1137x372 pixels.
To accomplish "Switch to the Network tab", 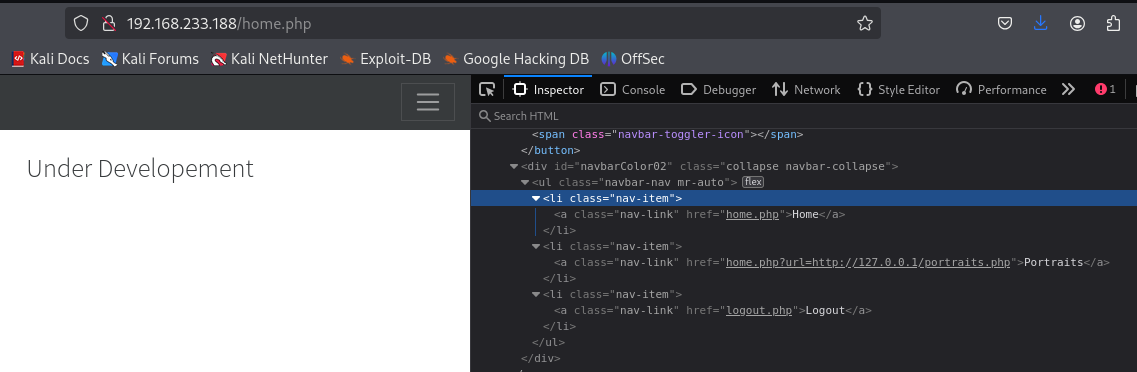I will (x=806, y=89).
